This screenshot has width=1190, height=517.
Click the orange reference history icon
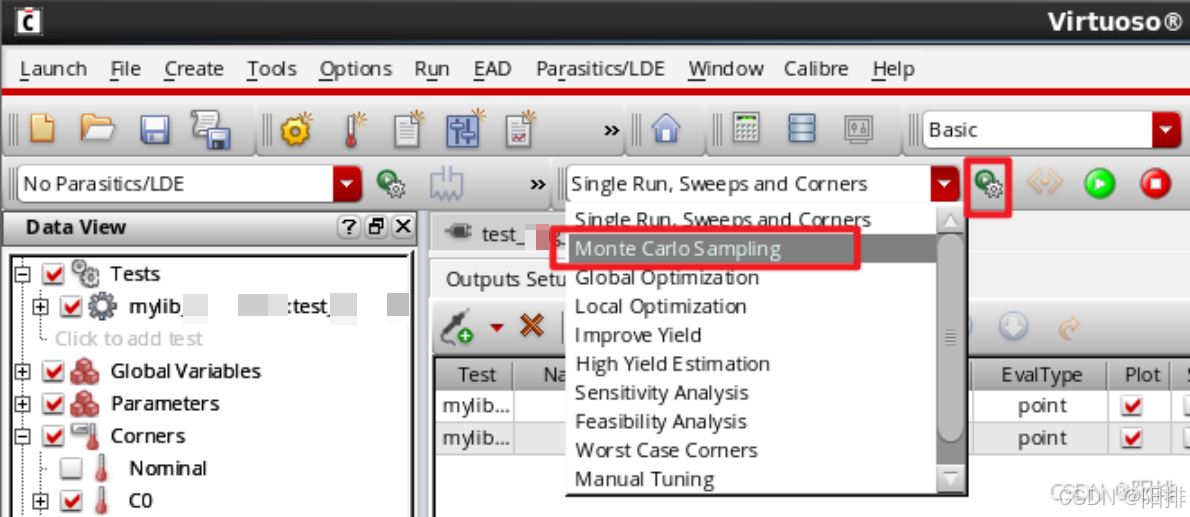point(1044,184)
